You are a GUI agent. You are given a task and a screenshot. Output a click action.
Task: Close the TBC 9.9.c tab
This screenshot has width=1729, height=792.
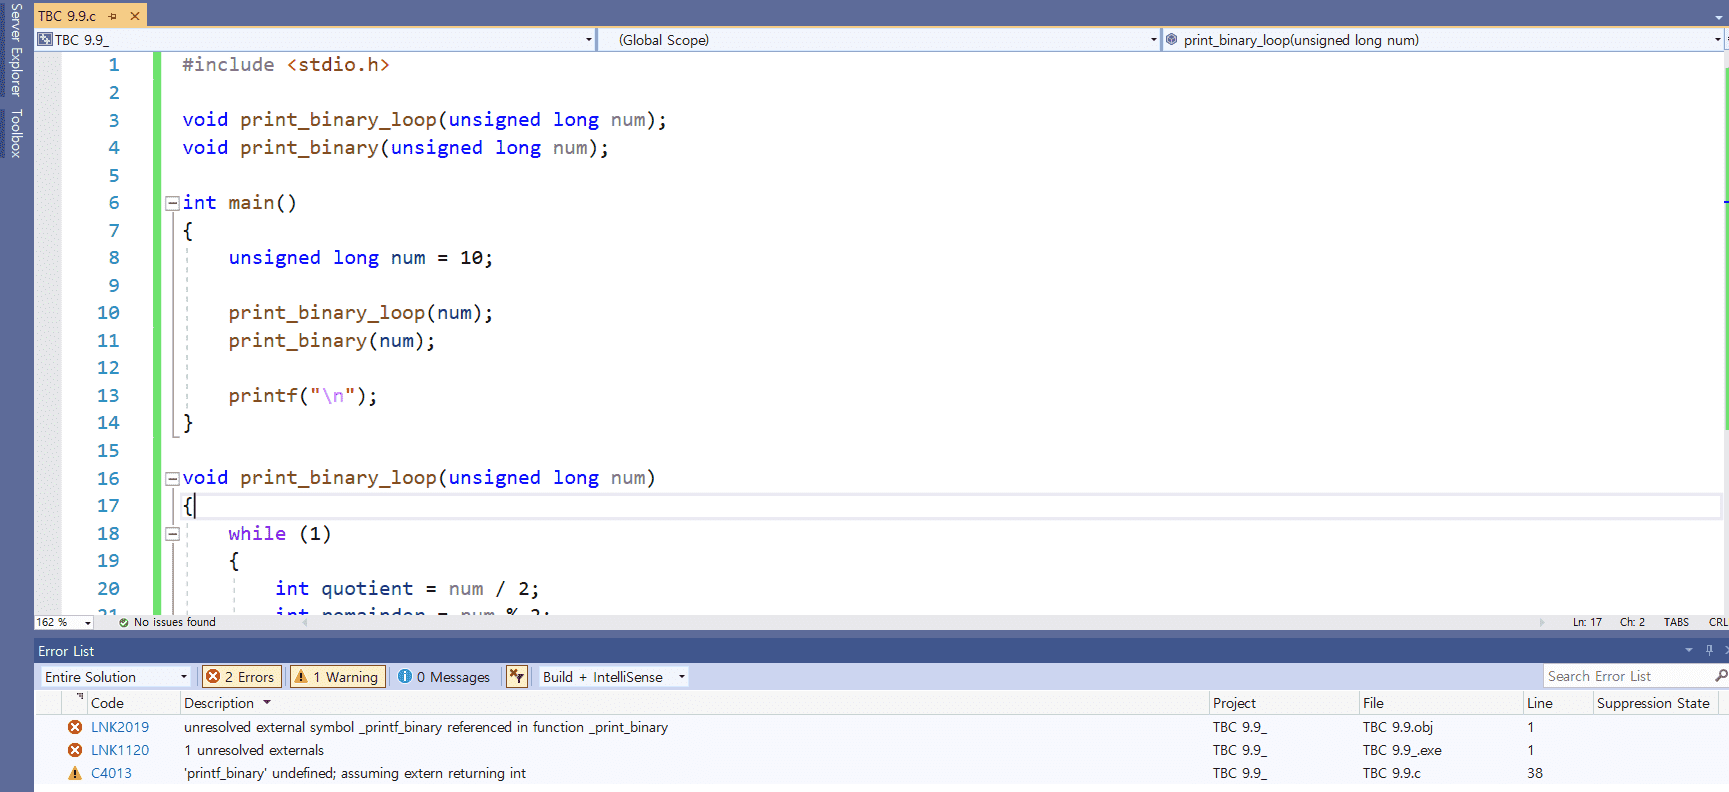click(x=135, y=16)
